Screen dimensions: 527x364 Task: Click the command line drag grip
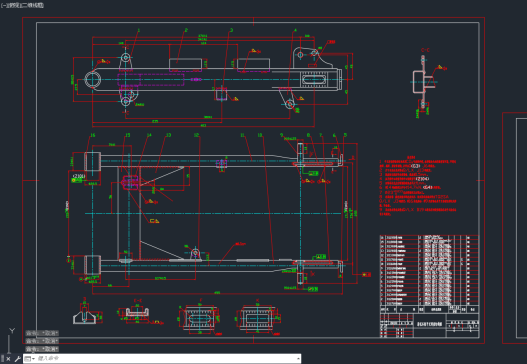tap(3, 359)
